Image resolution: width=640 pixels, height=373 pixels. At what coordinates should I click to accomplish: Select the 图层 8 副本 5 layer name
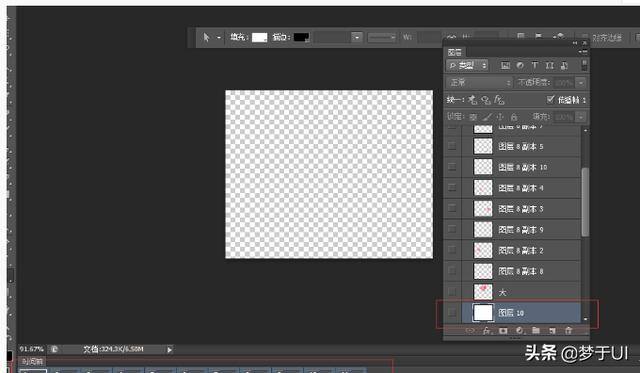521,147
